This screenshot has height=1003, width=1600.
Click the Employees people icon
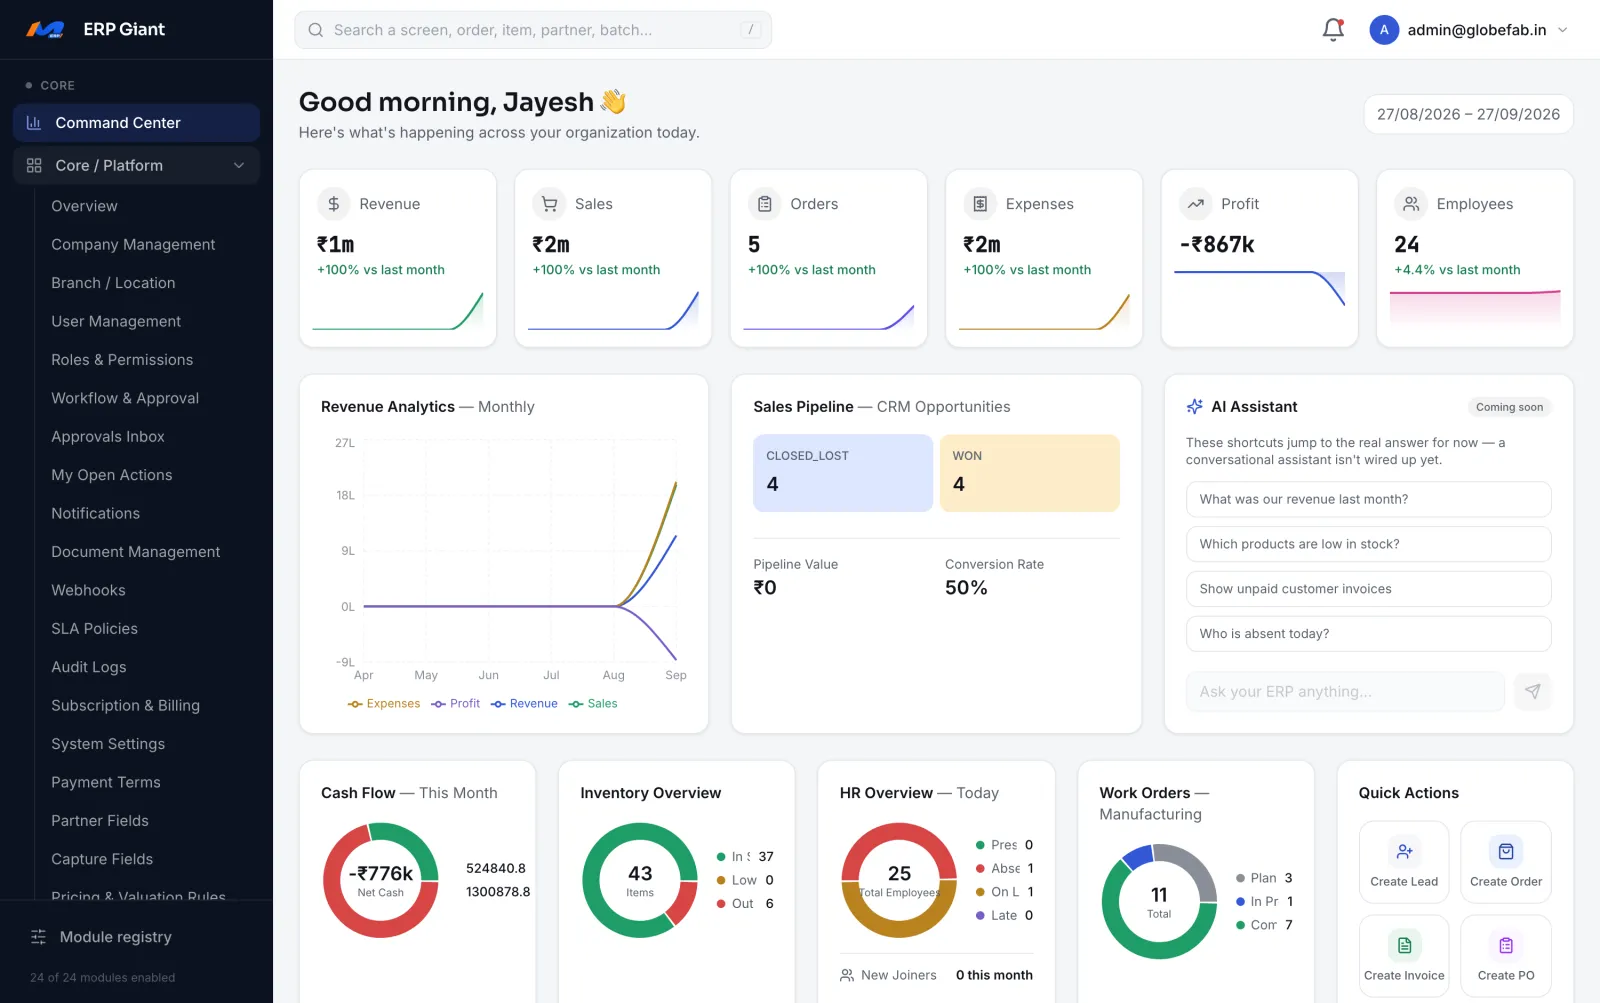coord(1411,204)
